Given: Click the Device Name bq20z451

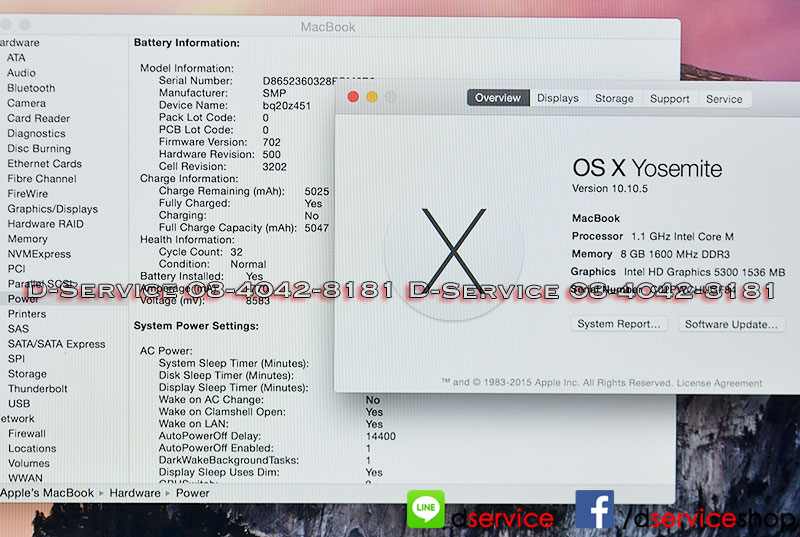Looking at the screenshot, I should click(286, 106).
